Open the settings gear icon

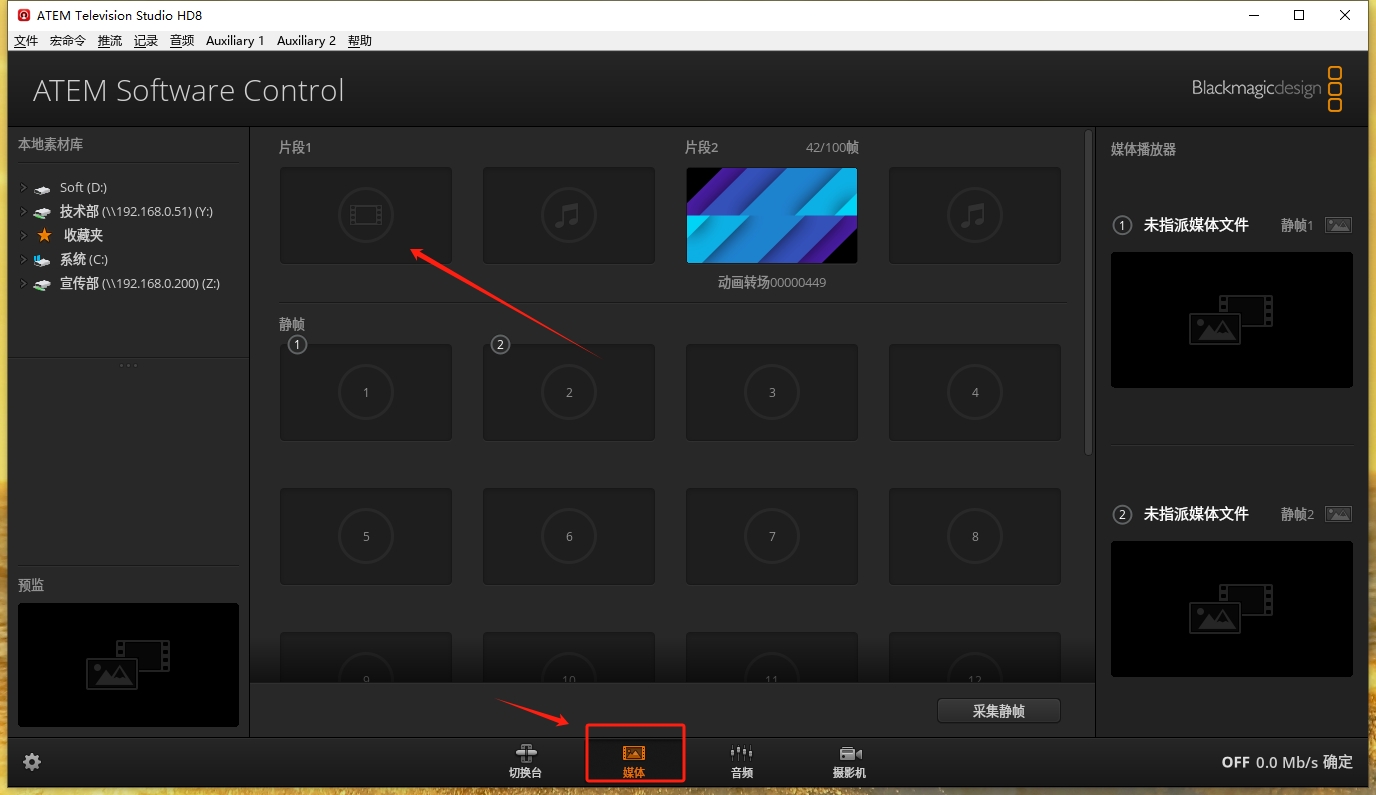tap(32, 762)
